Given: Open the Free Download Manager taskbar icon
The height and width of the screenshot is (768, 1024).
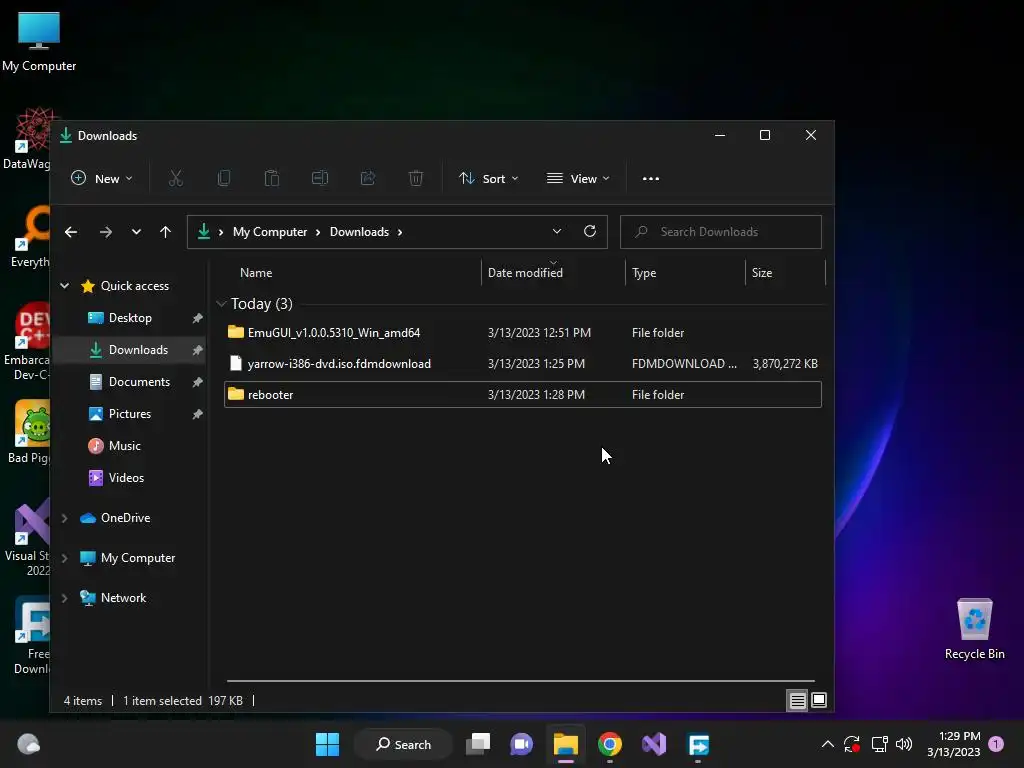Looking at the screenshot, I should click(698, 744).
